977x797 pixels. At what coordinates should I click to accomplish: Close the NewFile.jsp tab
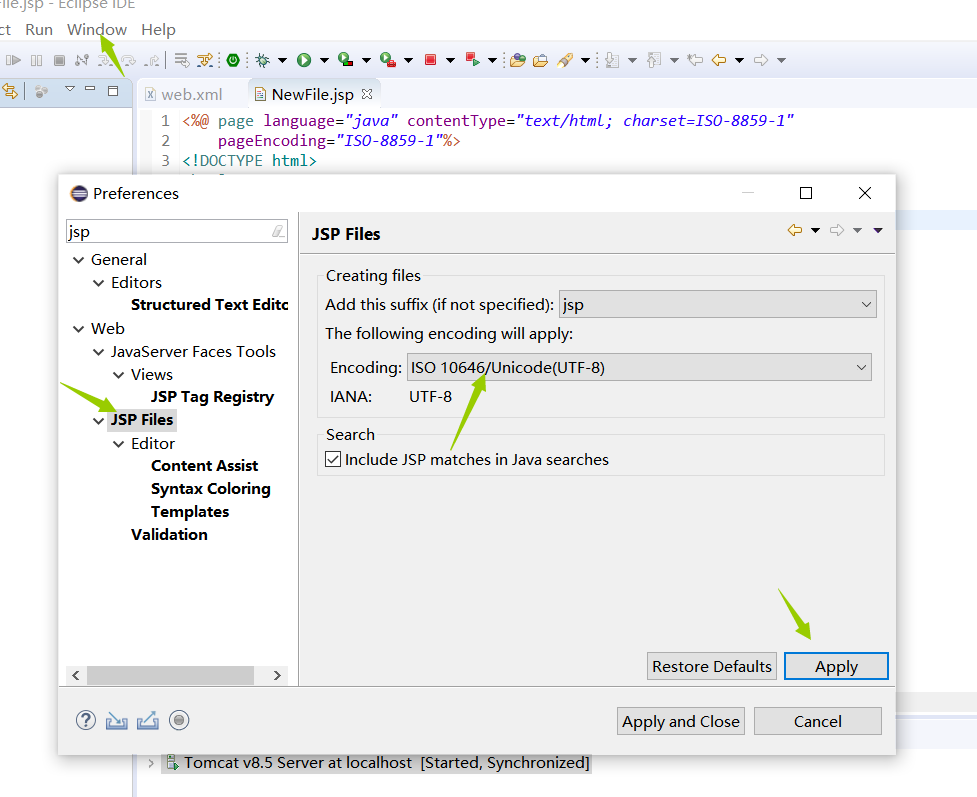(x=367, y=94)
